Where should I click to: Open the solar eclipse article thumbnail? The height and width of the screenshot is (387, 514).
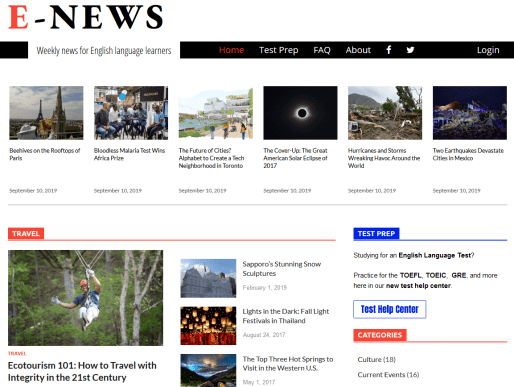tap(300, 113)
